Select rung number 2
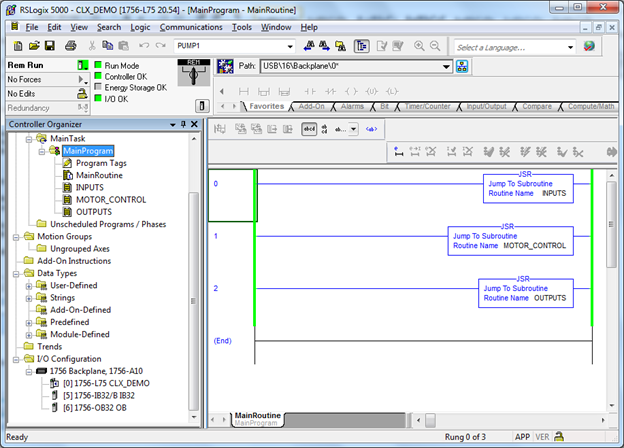624x448 pixels. (216, 288)
